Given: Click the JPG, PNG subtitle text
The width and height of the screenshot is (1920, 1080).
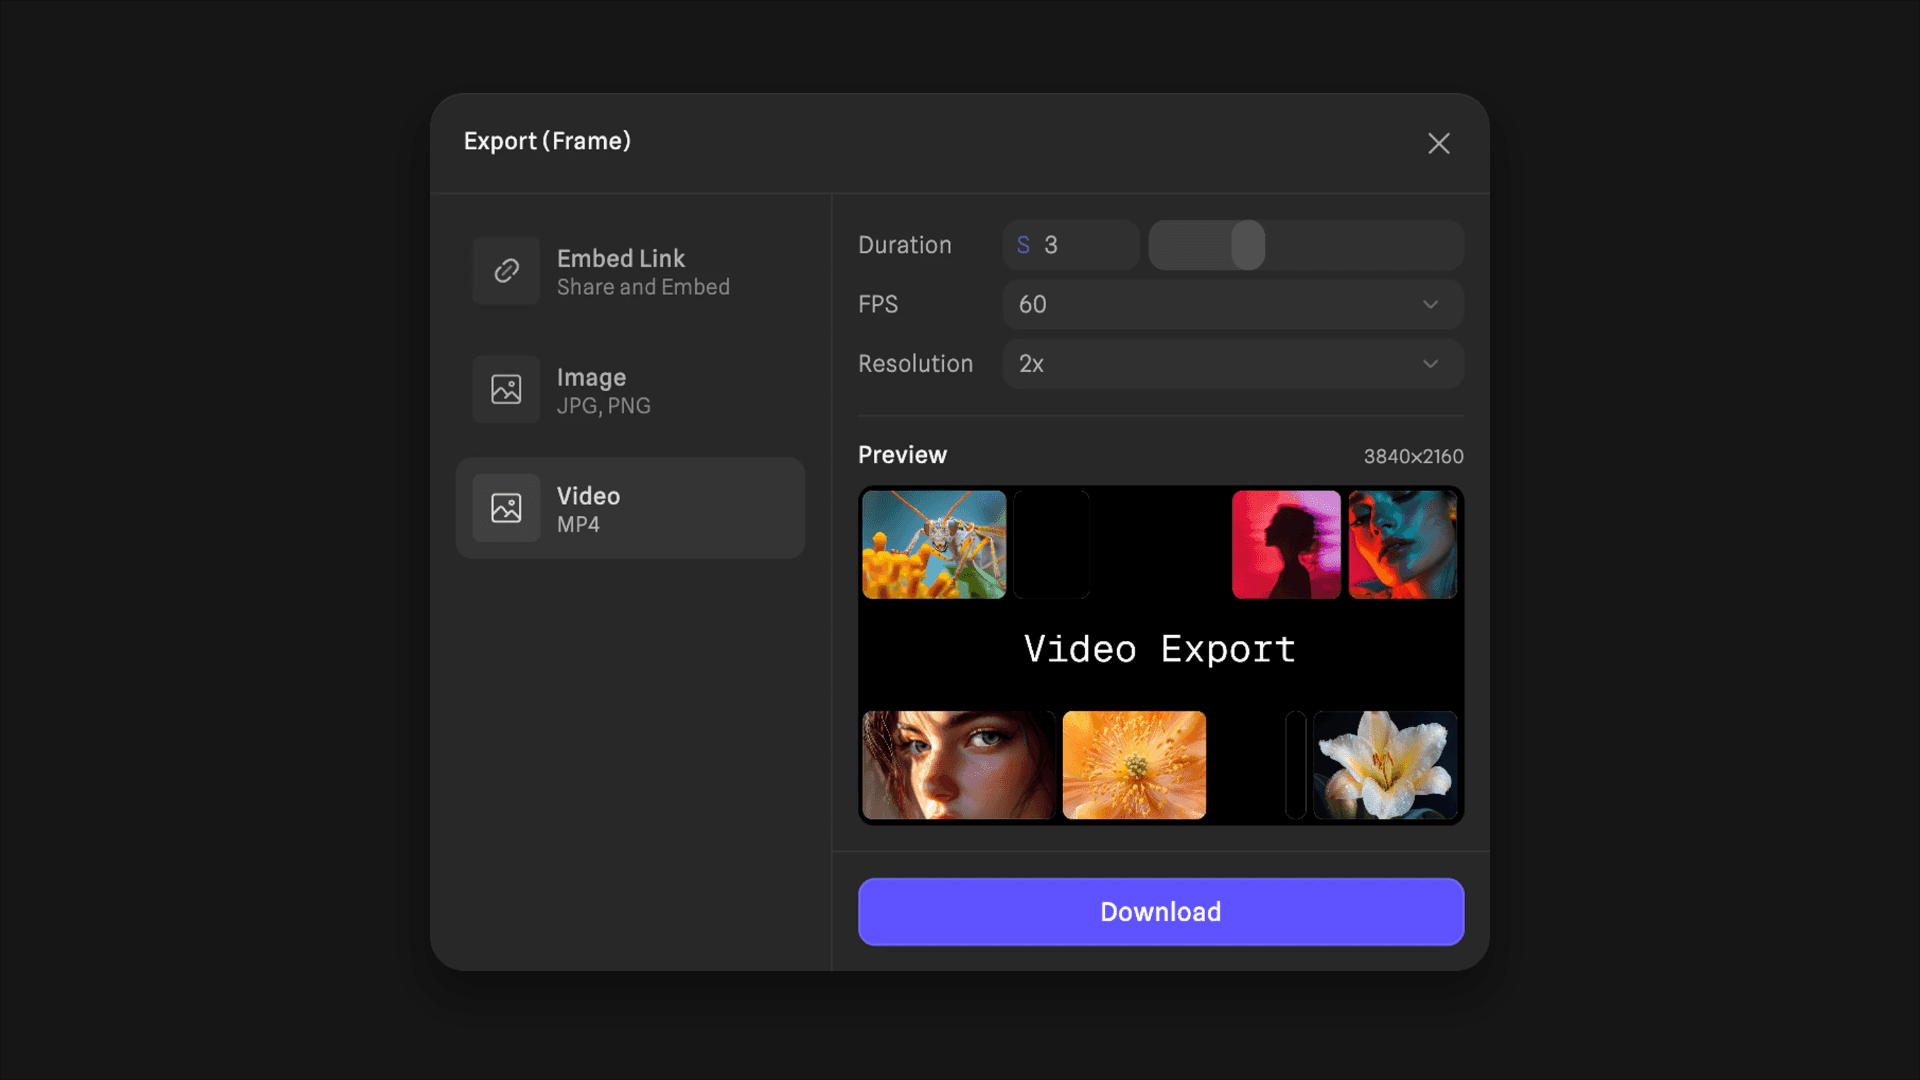Looking at the screenshot, I should (603, 406).
